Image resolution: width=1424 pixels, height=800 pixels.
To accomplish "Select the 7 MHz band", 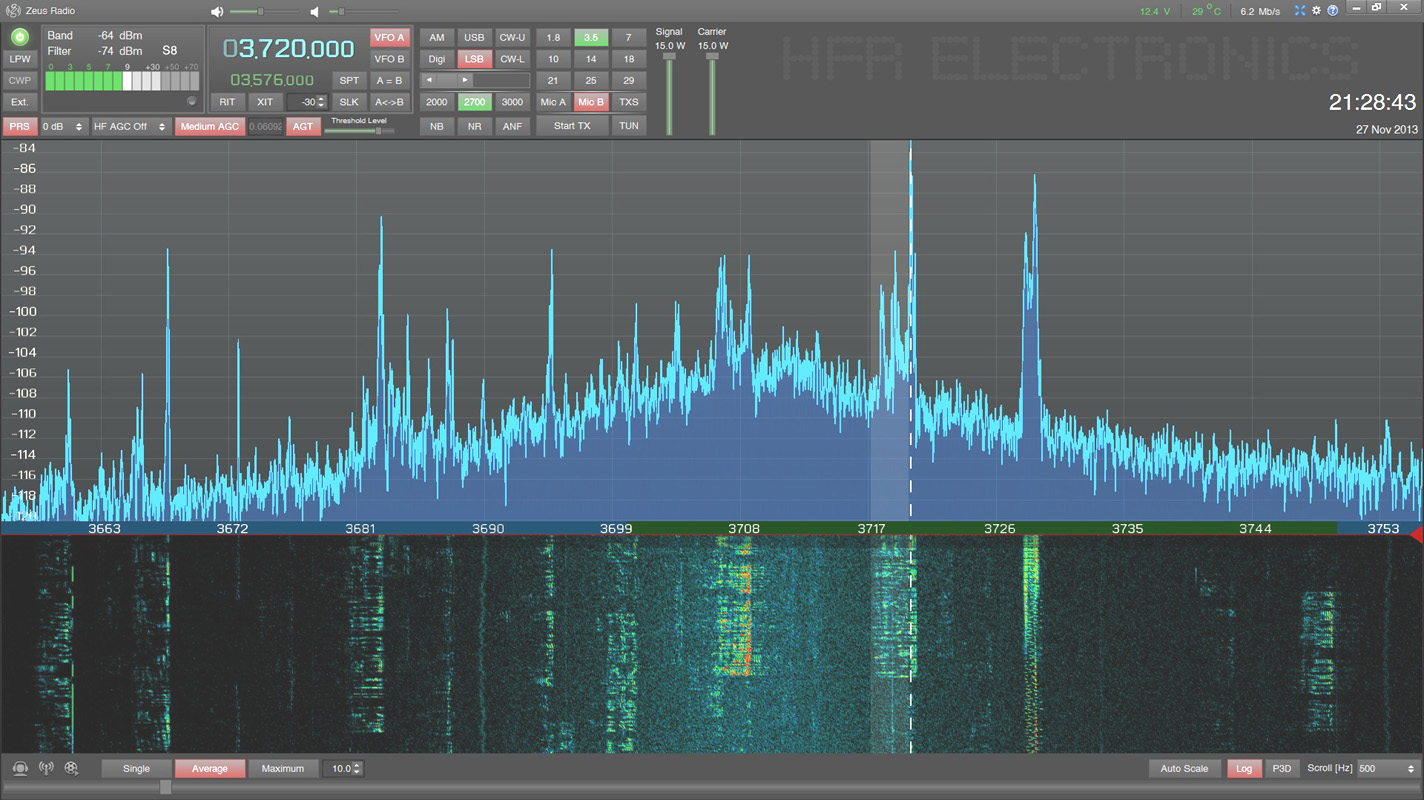I will click(628, 38).
